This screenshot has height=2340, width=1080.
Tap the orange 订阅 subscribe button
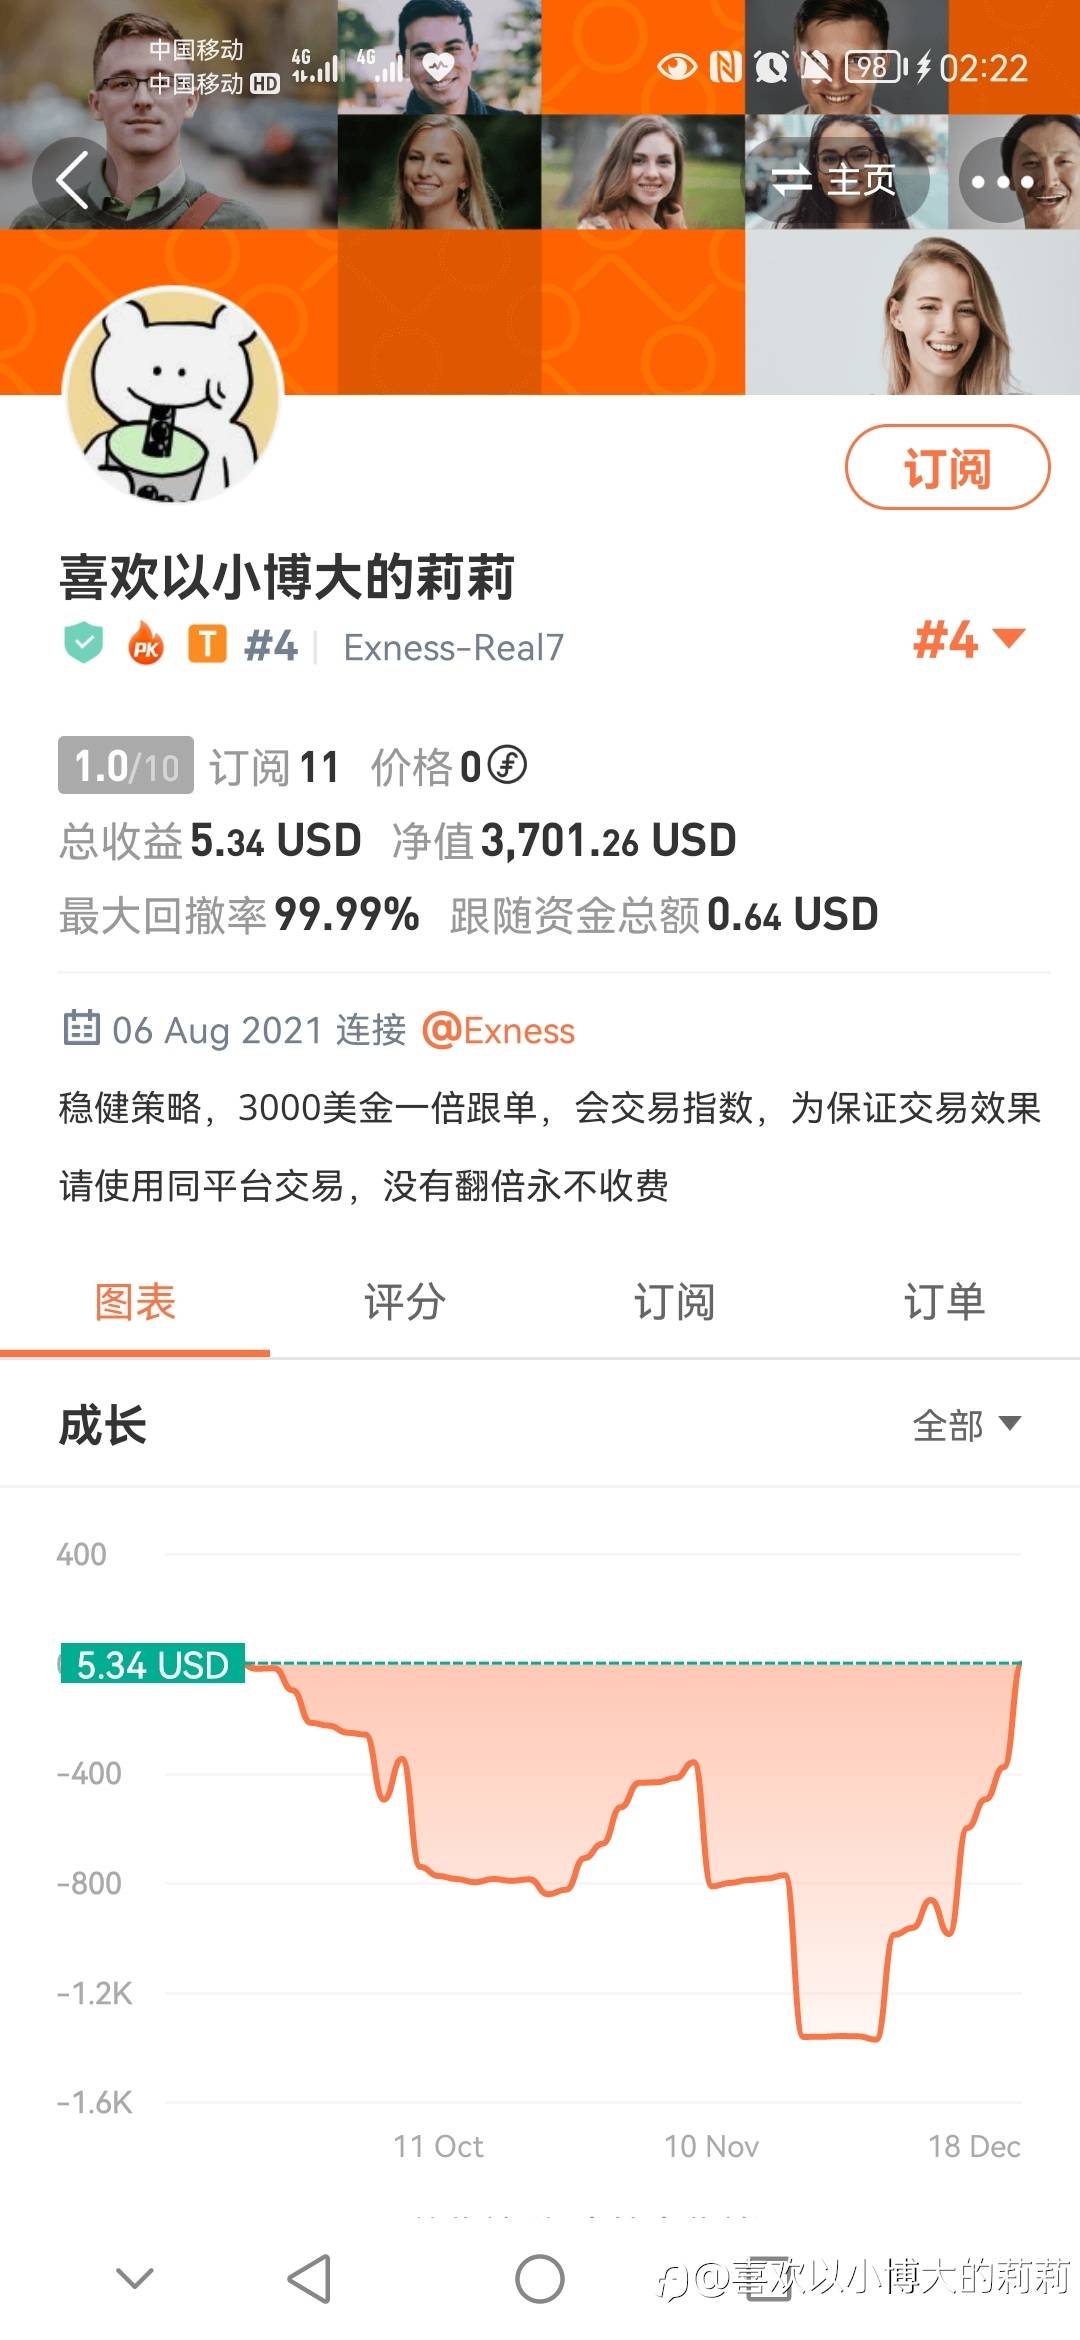click(x=946, y=468)
